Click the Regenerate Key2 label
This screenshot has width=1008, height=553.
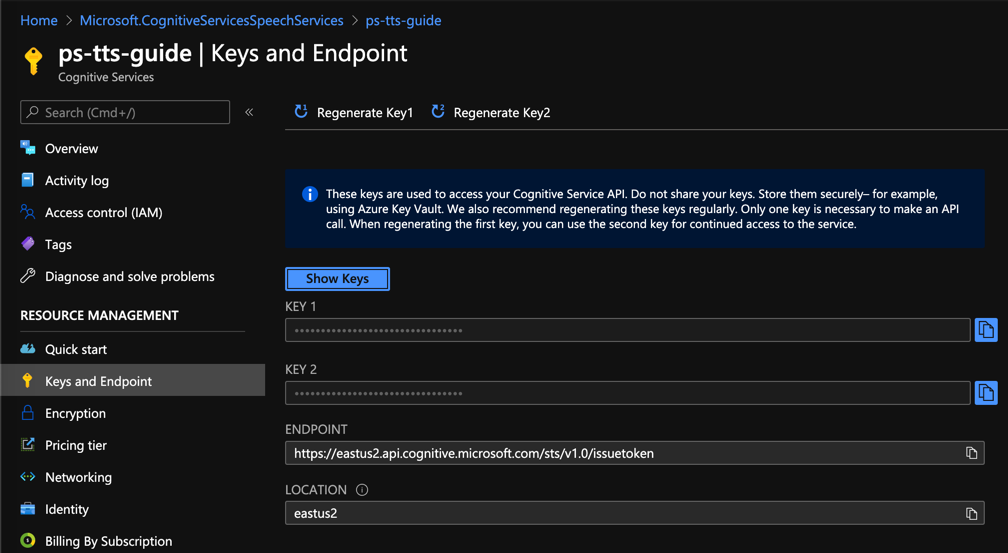[502, 113]
